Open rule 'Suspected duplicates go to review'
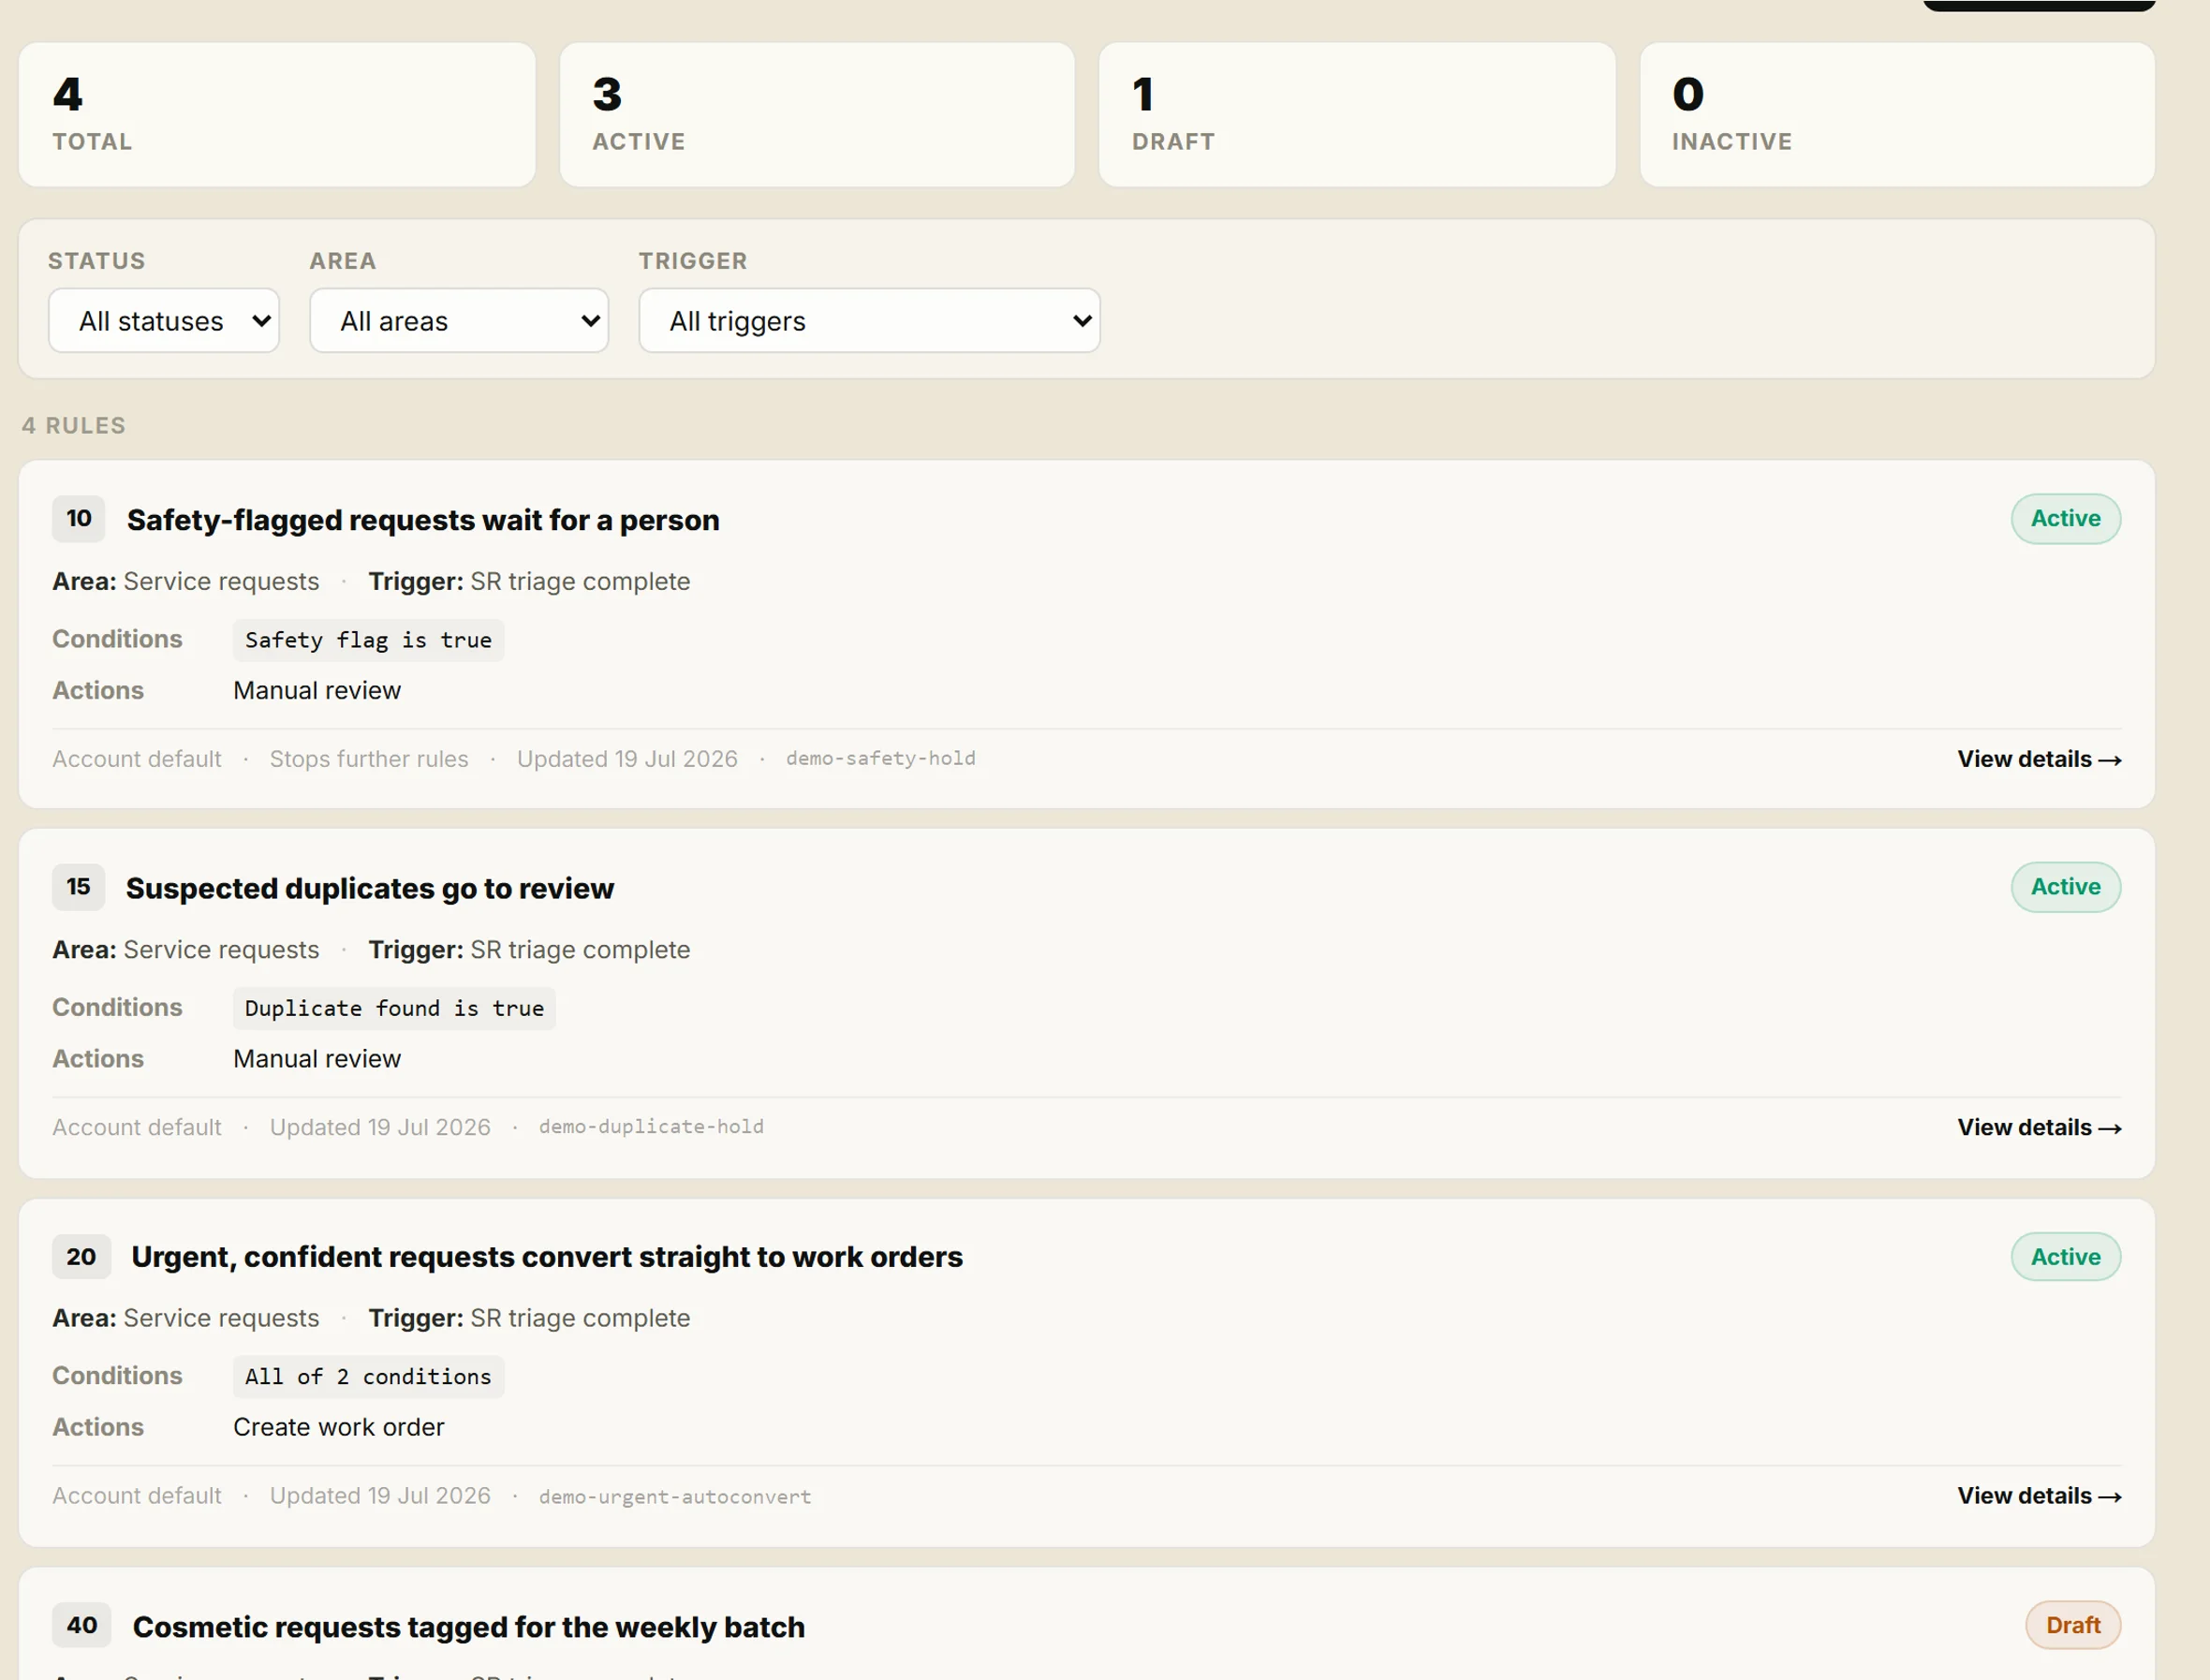The height and width of the screenshot is (1680, 2210). [370, 888]
